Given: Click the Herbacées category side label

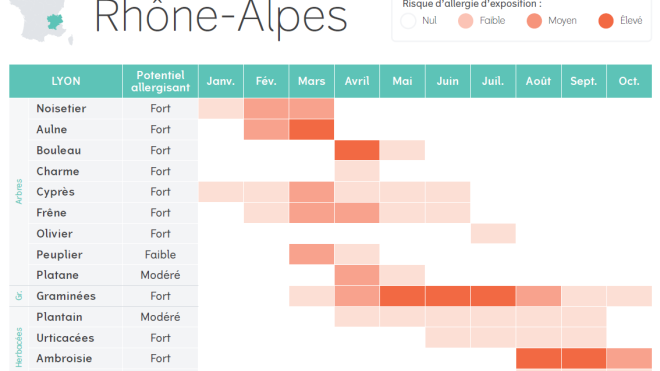Looking at the screenshot, I should (x=19, y=348).
